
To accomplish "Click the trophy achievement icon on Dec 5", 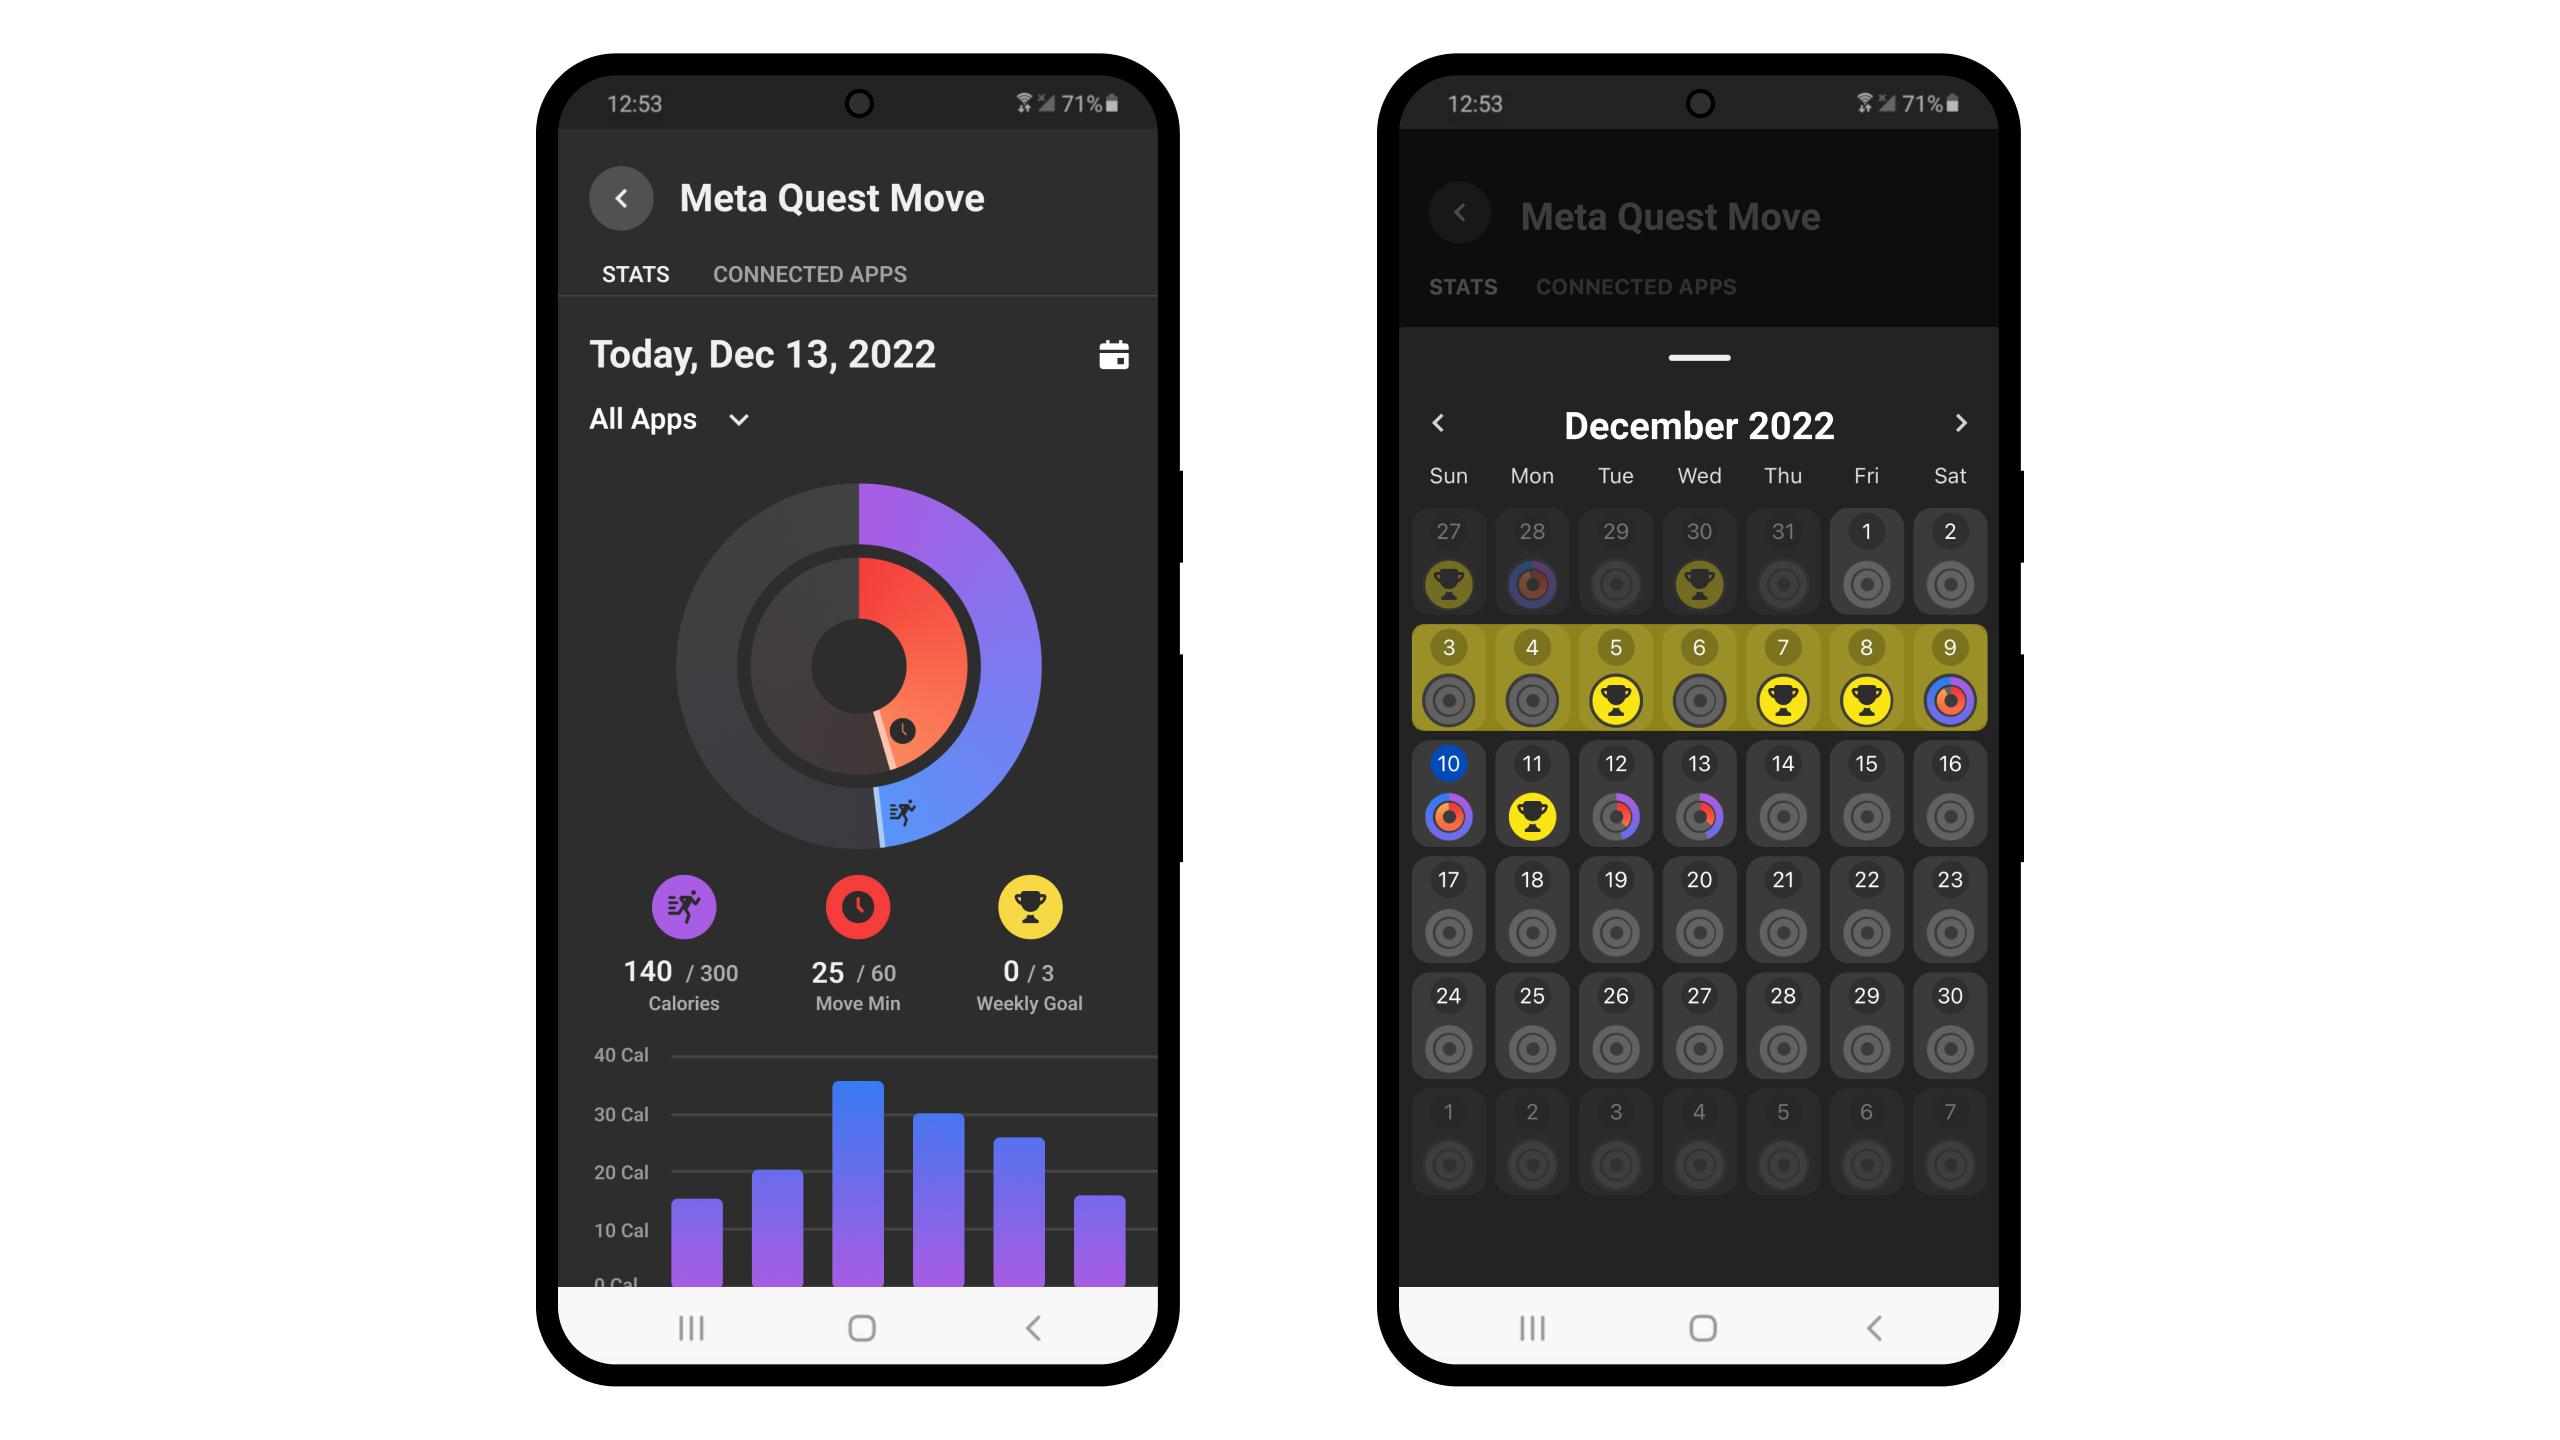I will pos(1614,700).
